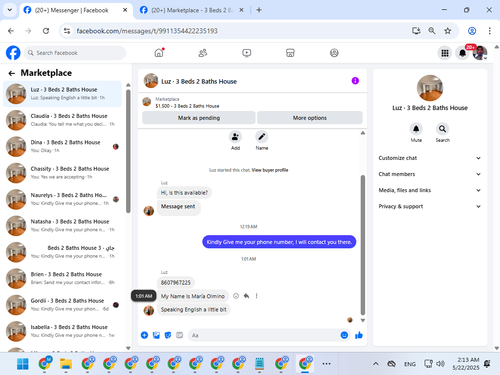Choose a sticker icon in composer
Image resolution: width=500 pixels, height=375 pixels.
pos(168,335)
